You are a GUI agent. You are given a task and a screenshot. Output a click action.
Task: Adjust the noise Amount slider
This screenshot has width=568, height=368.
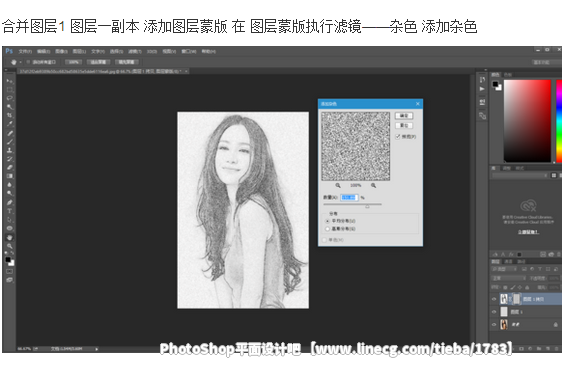tap(367, 206)
